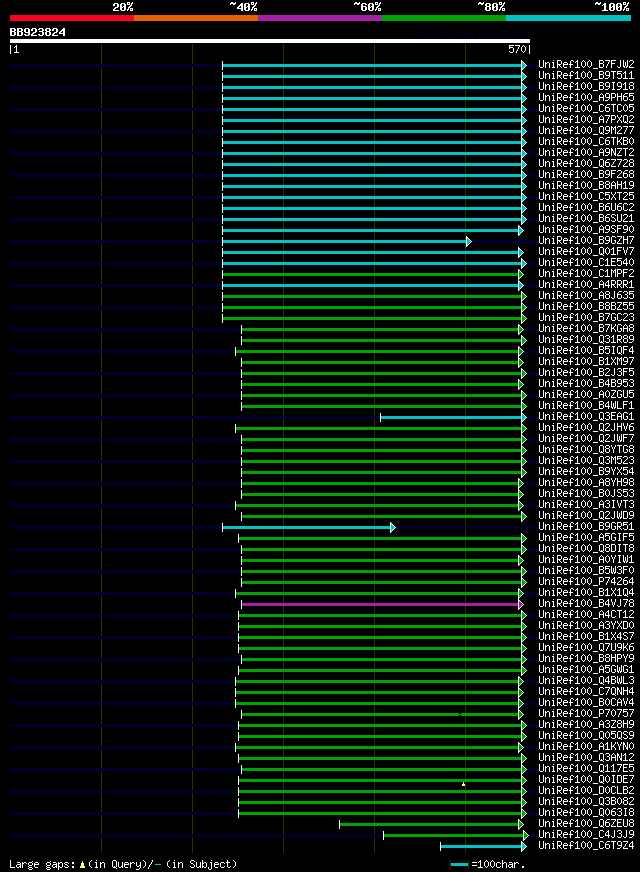Click the short cyan bar for Q3EAG1
Image resolution: width=640 pixels, height=872 pixels.
coord(453,417)
